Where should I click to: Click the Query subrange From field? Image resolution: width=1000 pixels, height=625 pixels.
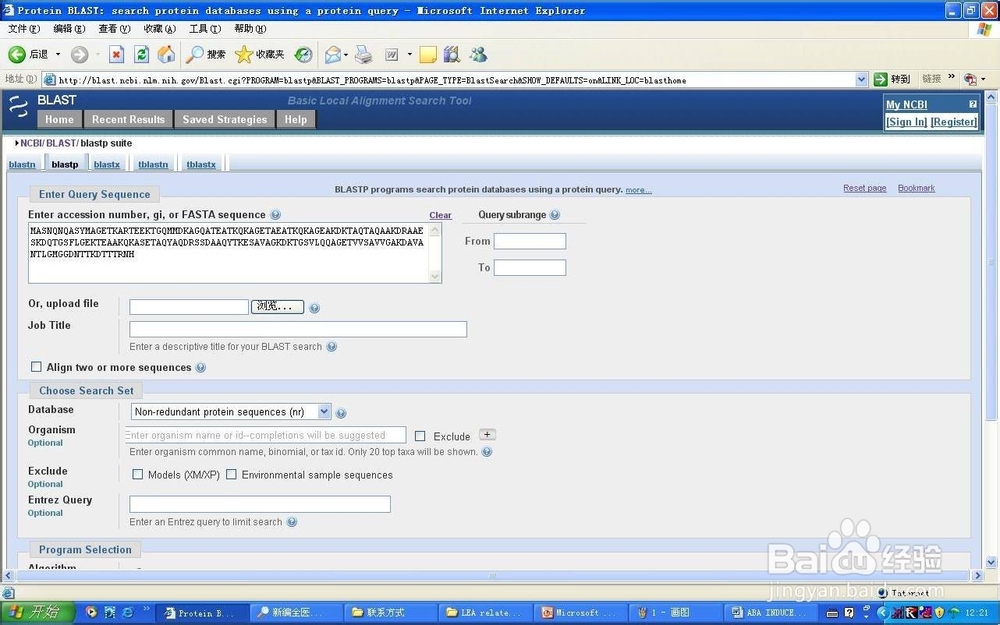pos(530,241)
